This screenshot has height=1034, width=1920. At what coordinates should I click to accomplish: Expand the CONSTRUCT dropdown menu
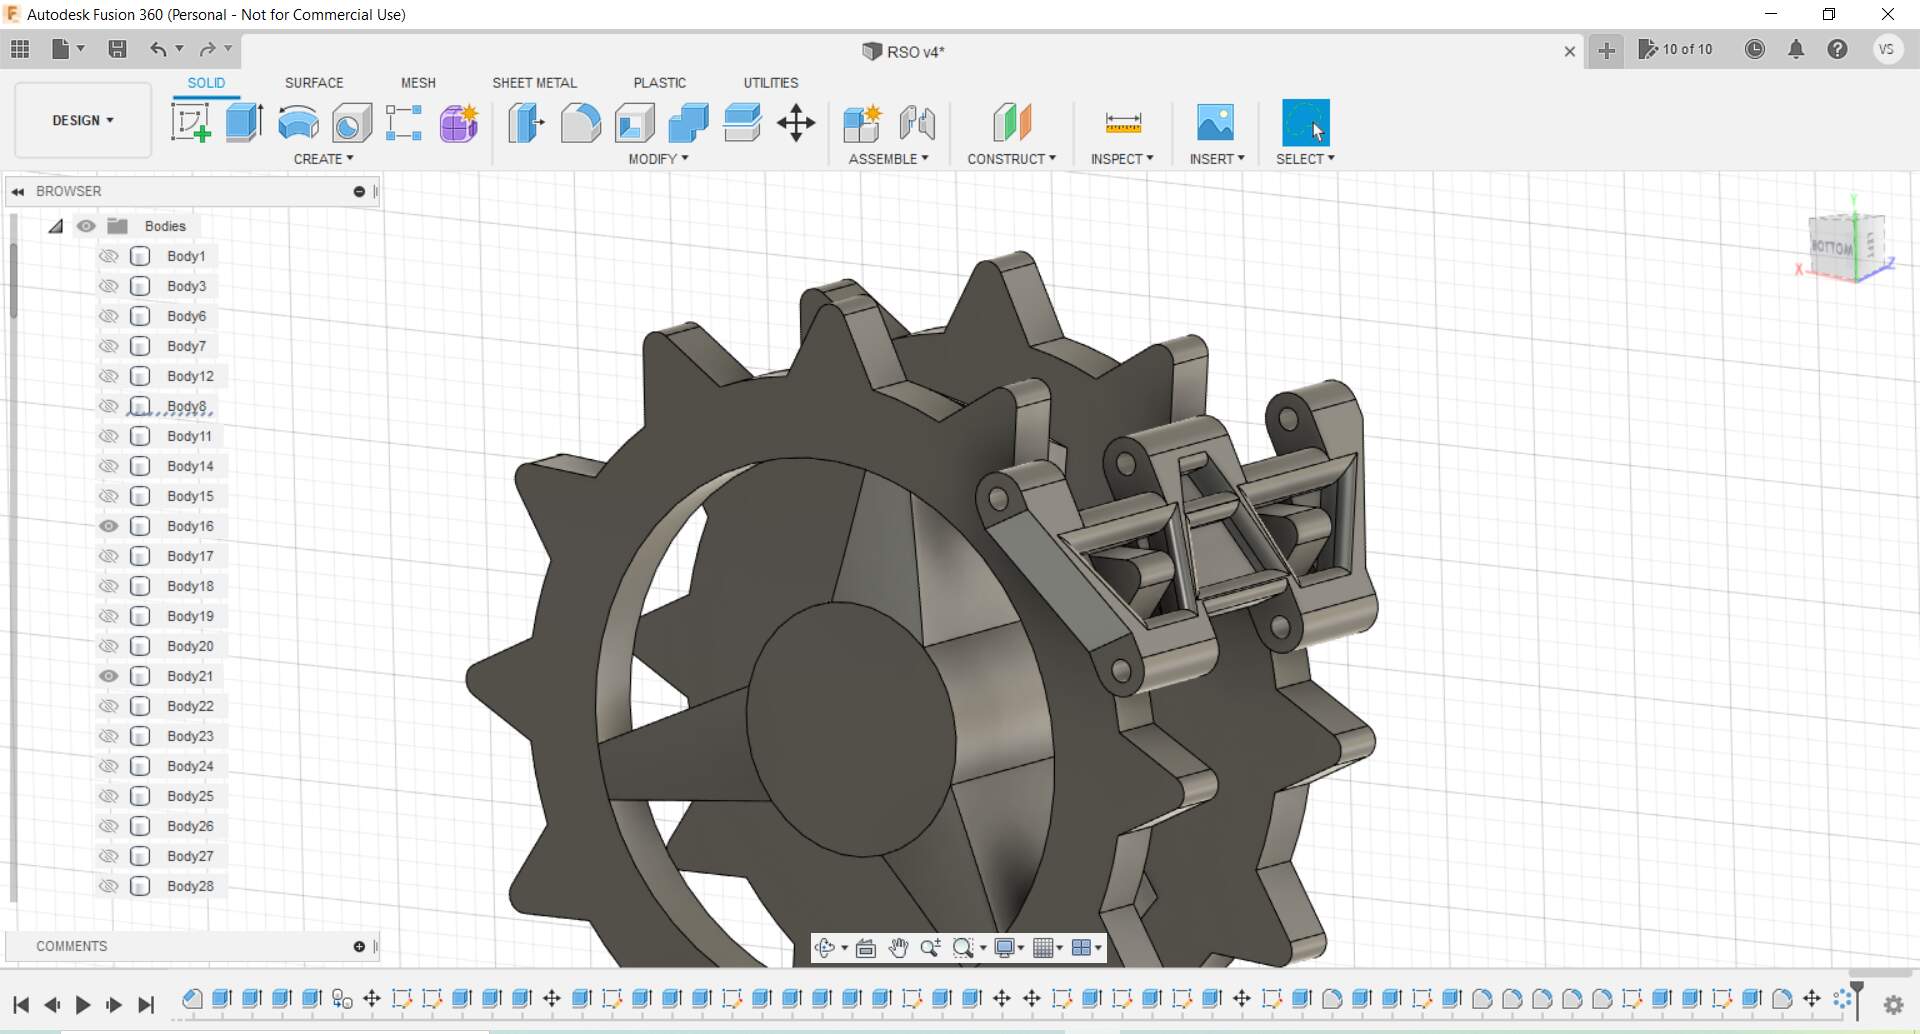click(1011, 159)
